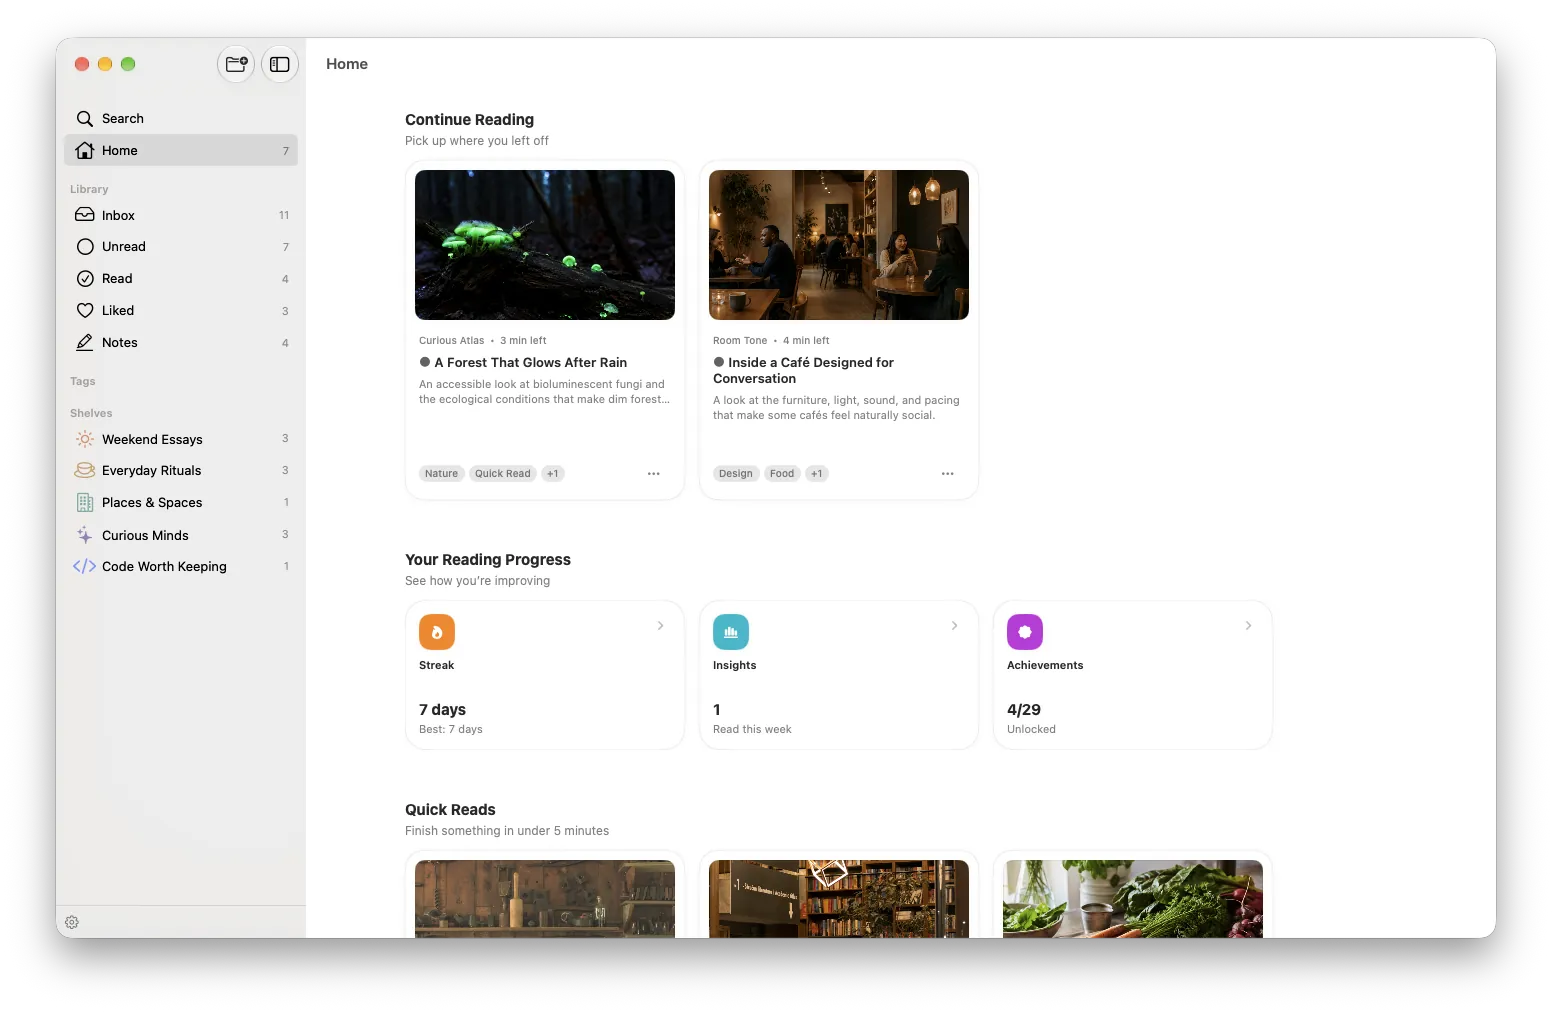The height and width of the screenshot is (1012, 1552).
Task: Open the Places & Spaces shelf
Action: [181, 503]
